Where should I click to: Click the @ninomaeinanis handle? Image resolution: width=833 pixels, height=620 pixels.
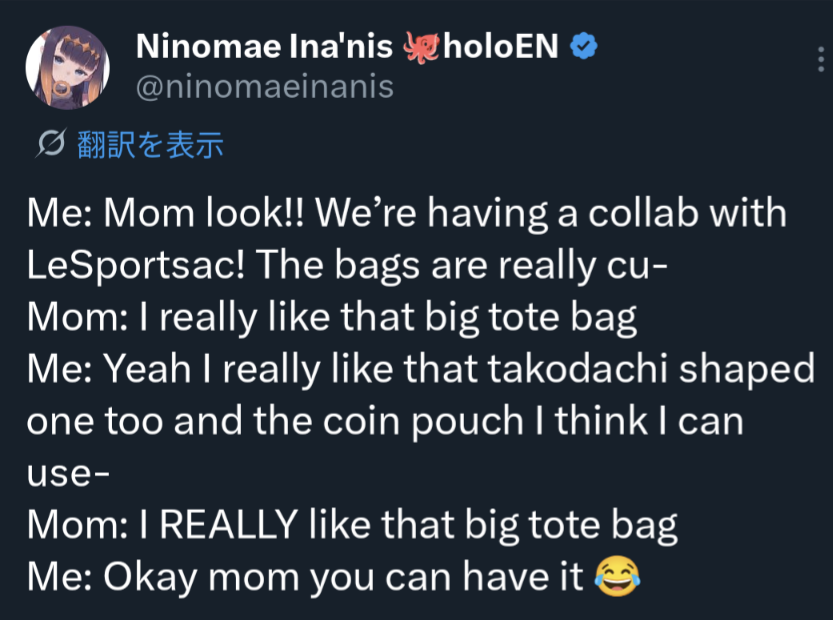pos(264,87)
